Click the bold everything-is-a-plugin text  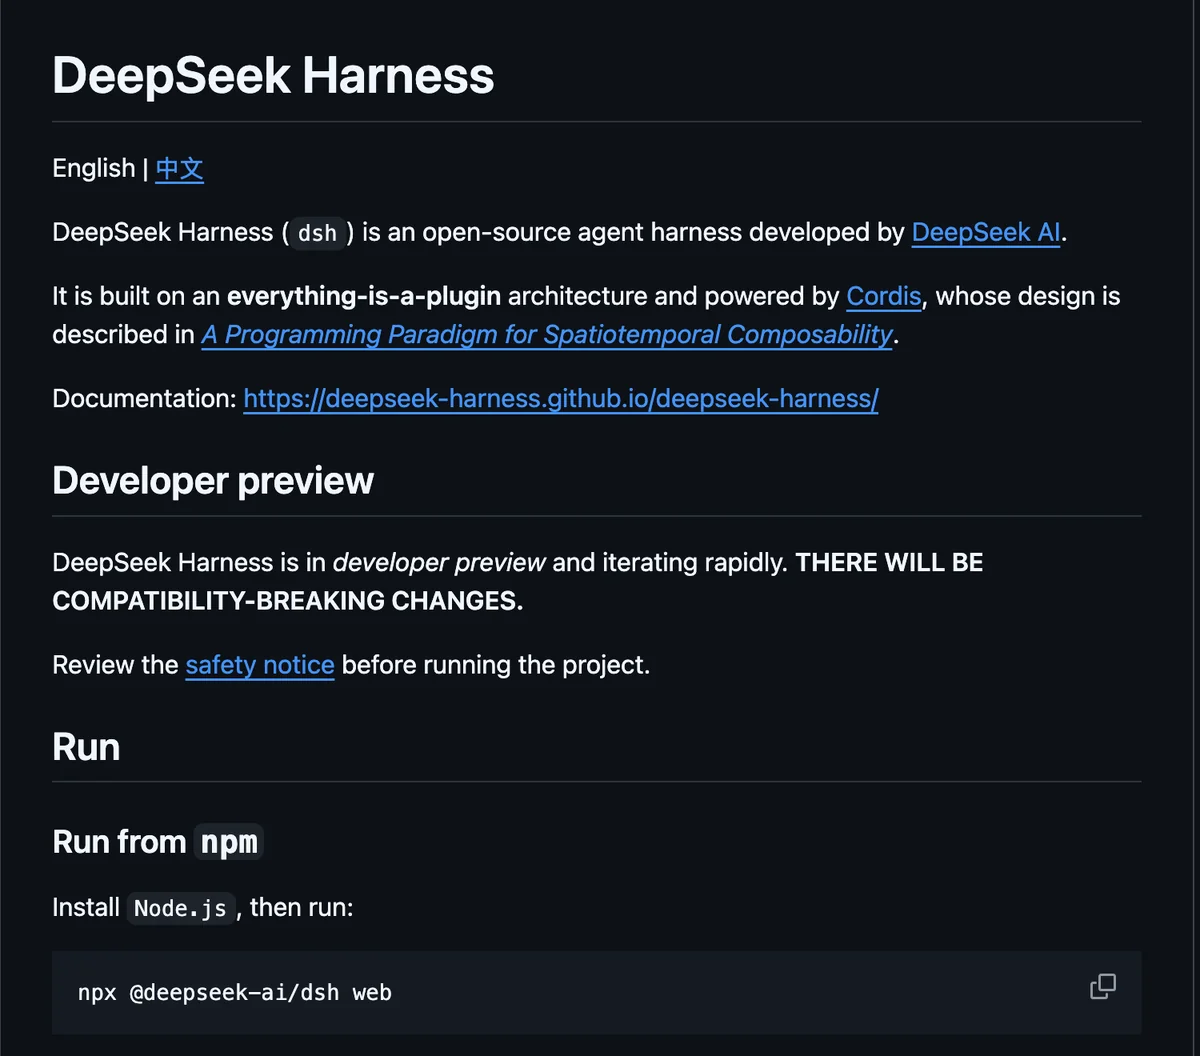tap(364, 296)
